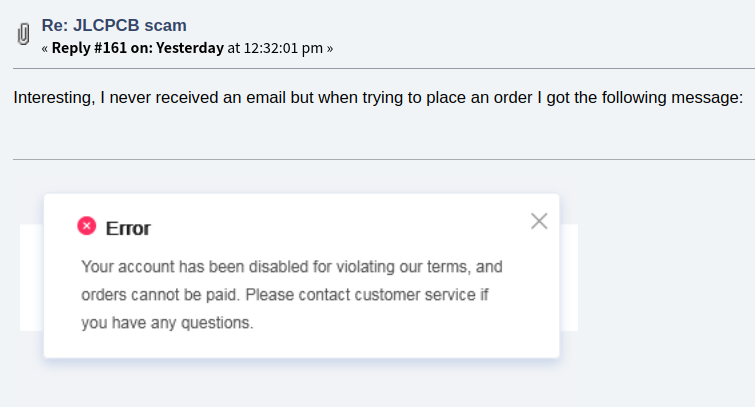Click the post text starting "Interesting, I never"
Screen dimensions: 755x407
[378, 98]
